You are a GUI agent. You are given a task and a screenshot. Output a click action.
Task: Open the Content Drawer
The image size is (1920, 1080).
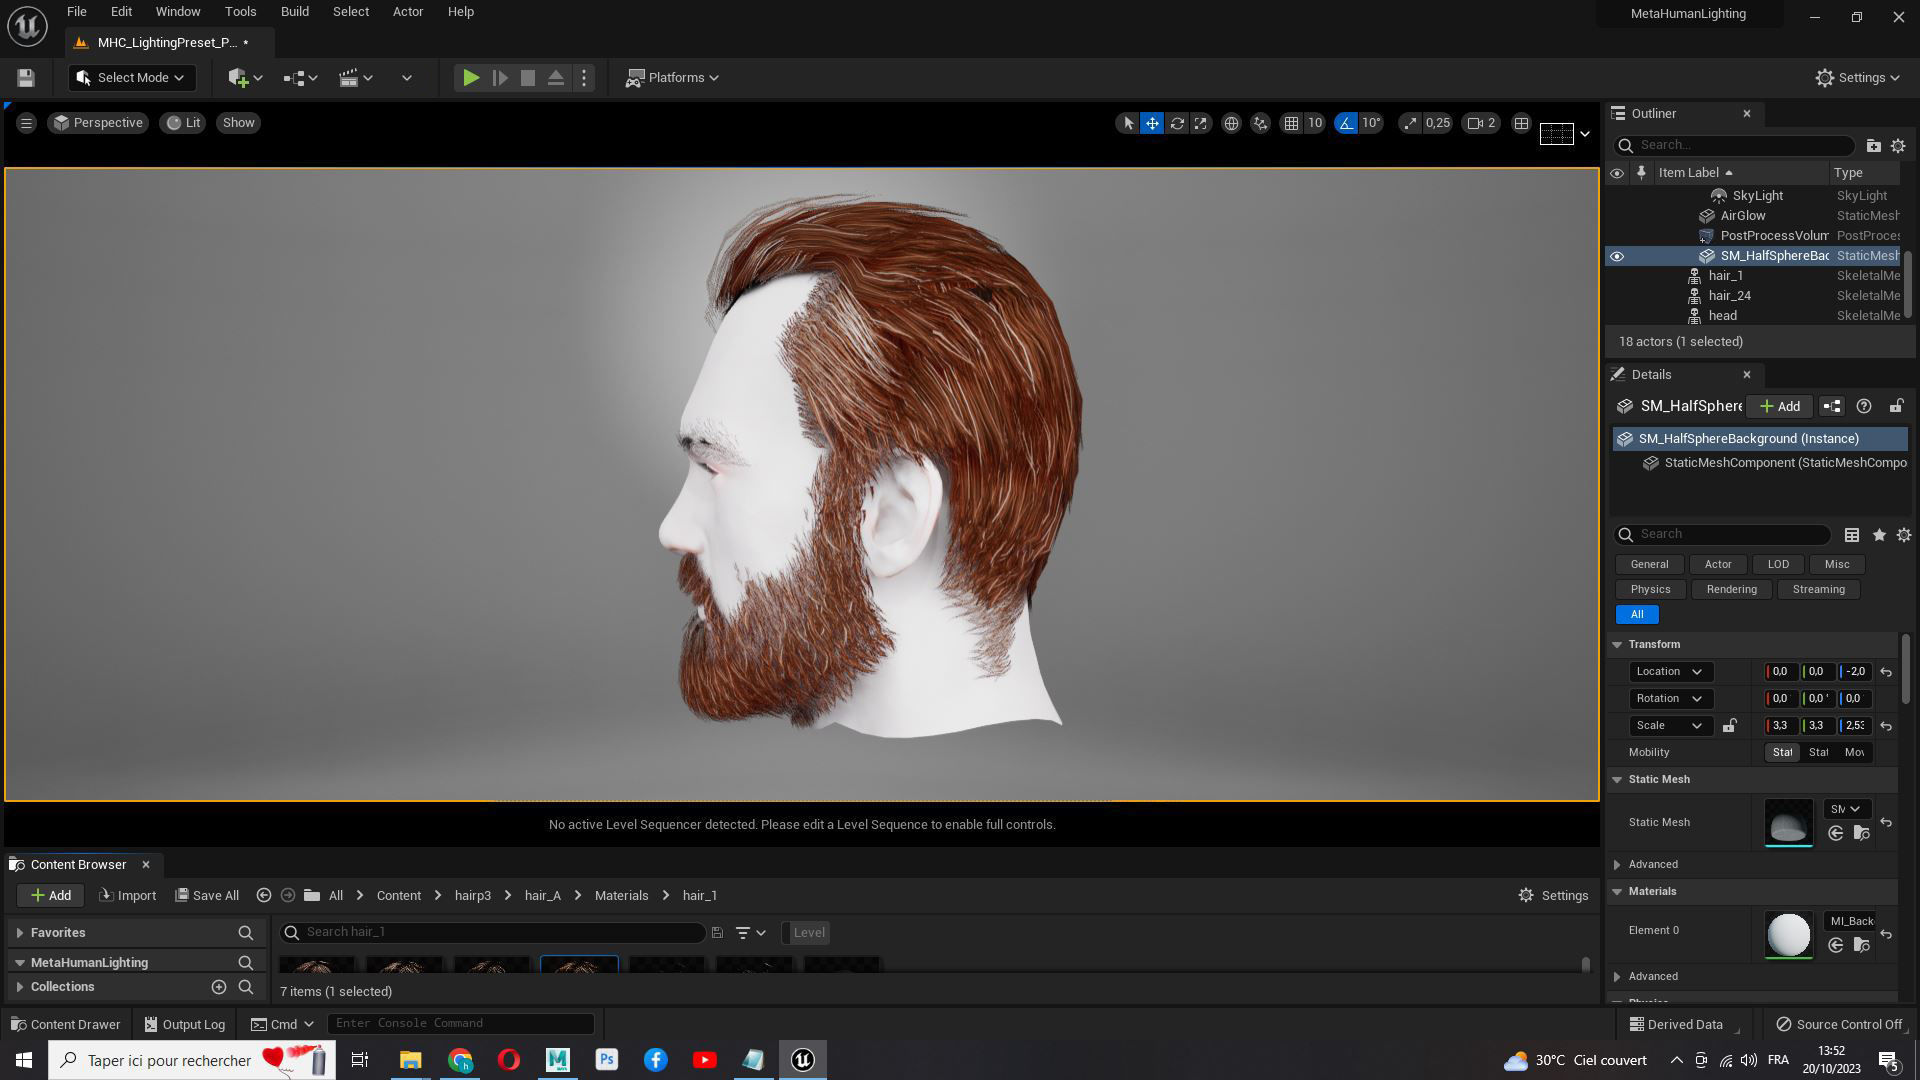65,1025
